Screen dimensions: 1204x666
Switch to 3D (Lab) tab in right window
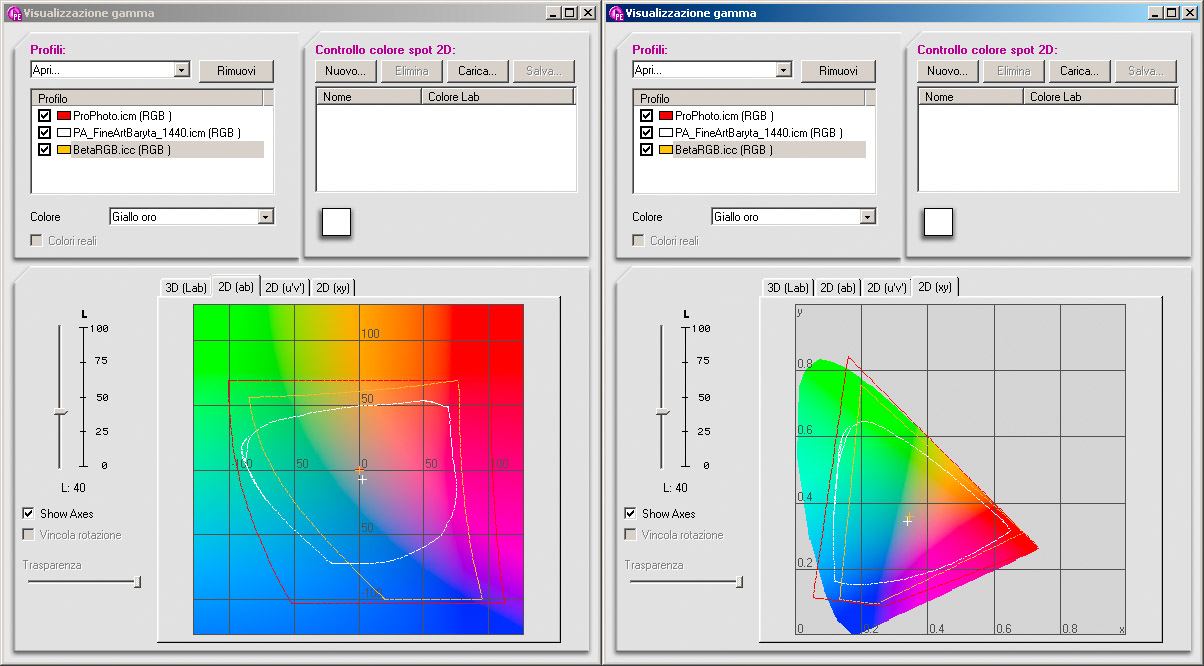coord(788,288)
